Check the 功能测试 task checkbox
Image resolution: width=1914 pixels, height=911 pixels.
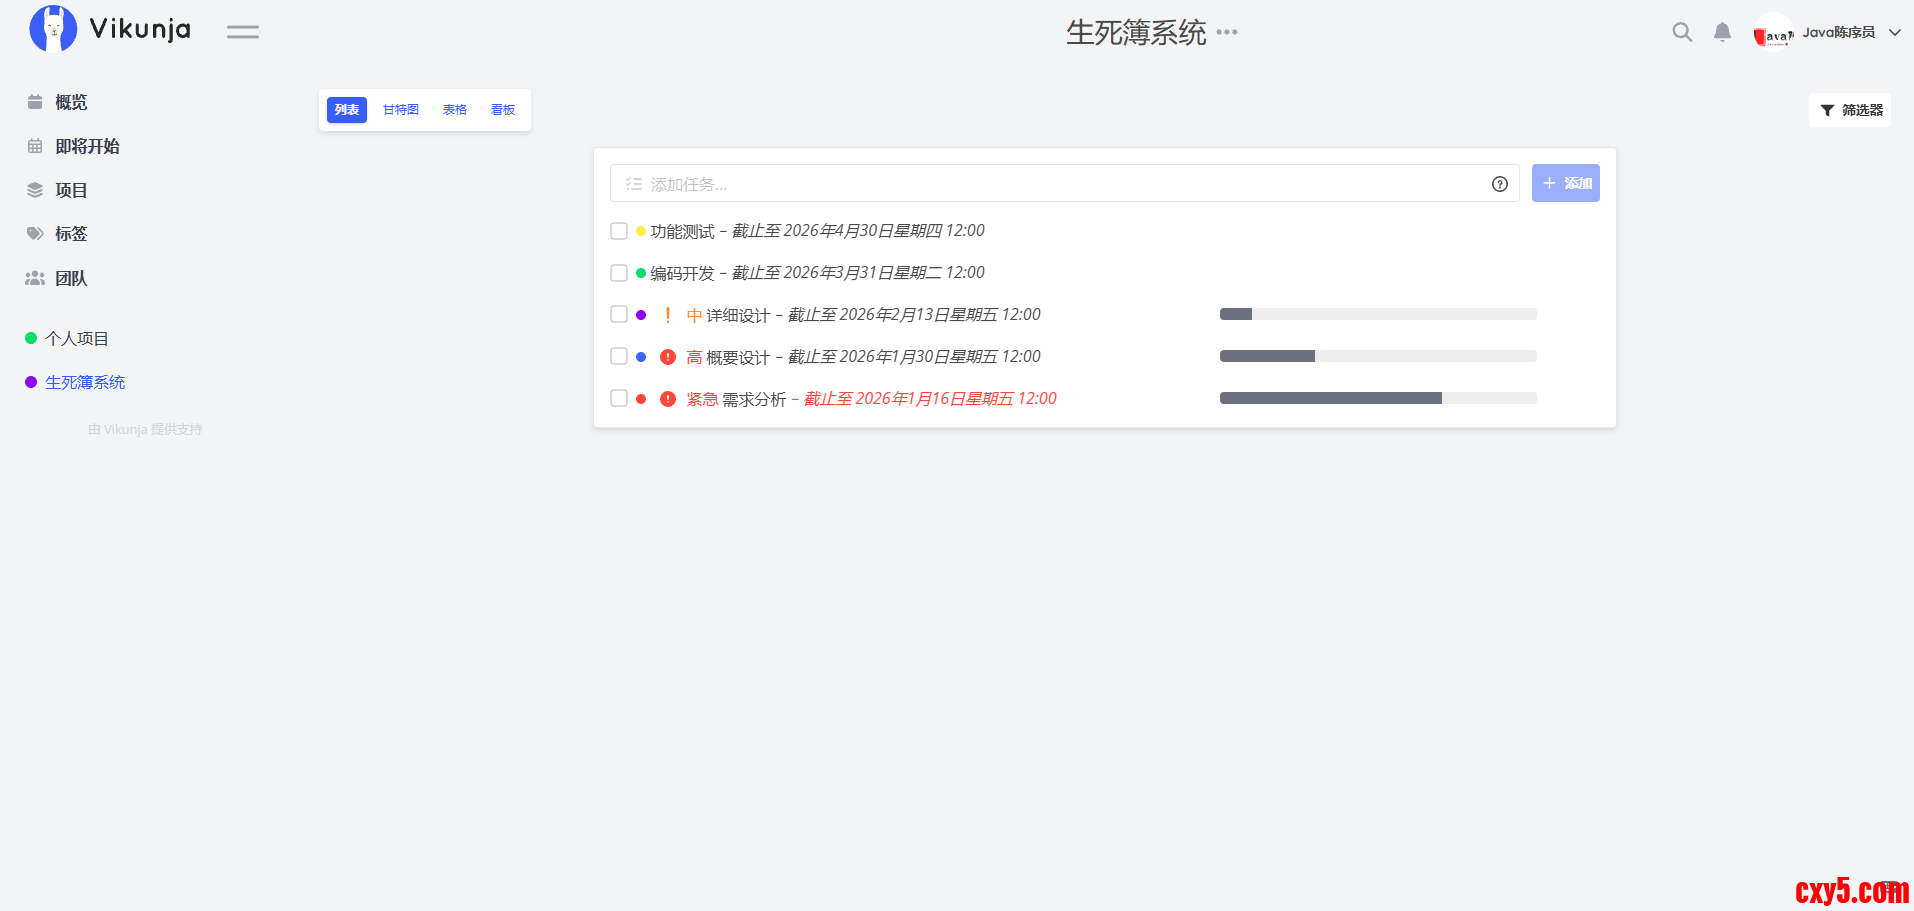(619, 231)
